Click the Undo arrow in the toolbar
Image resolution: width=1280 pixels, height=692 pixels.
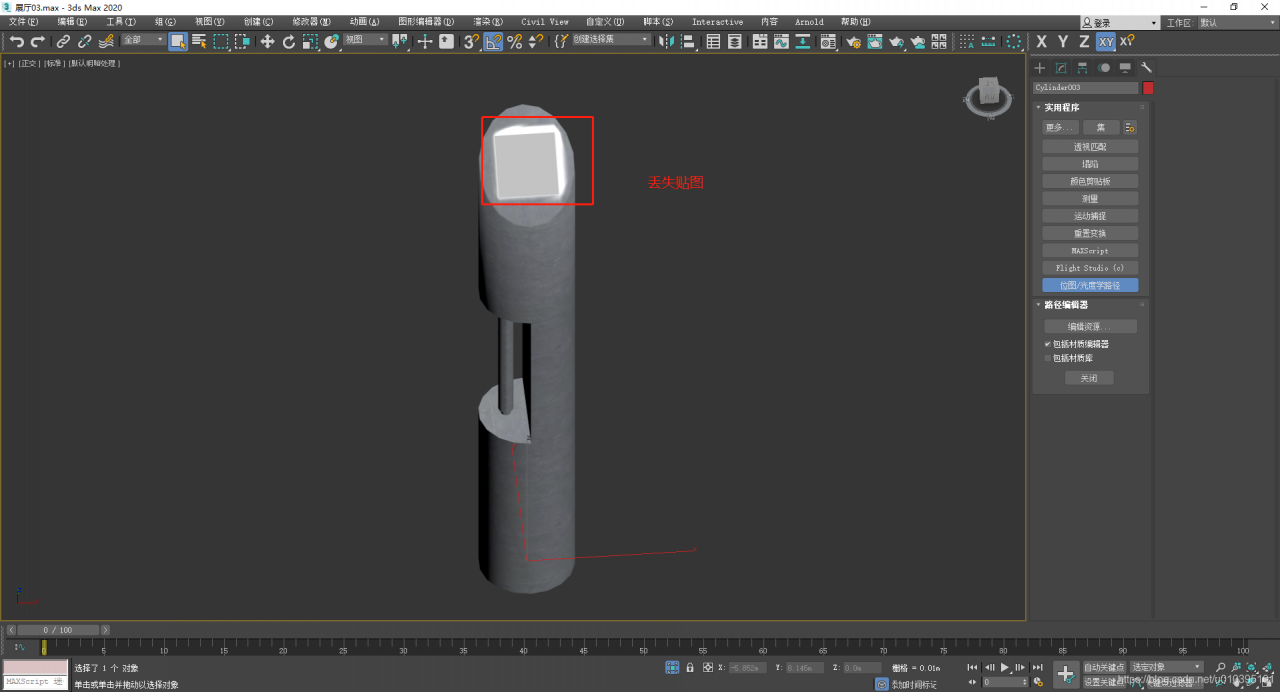click(x=17, y=41)
